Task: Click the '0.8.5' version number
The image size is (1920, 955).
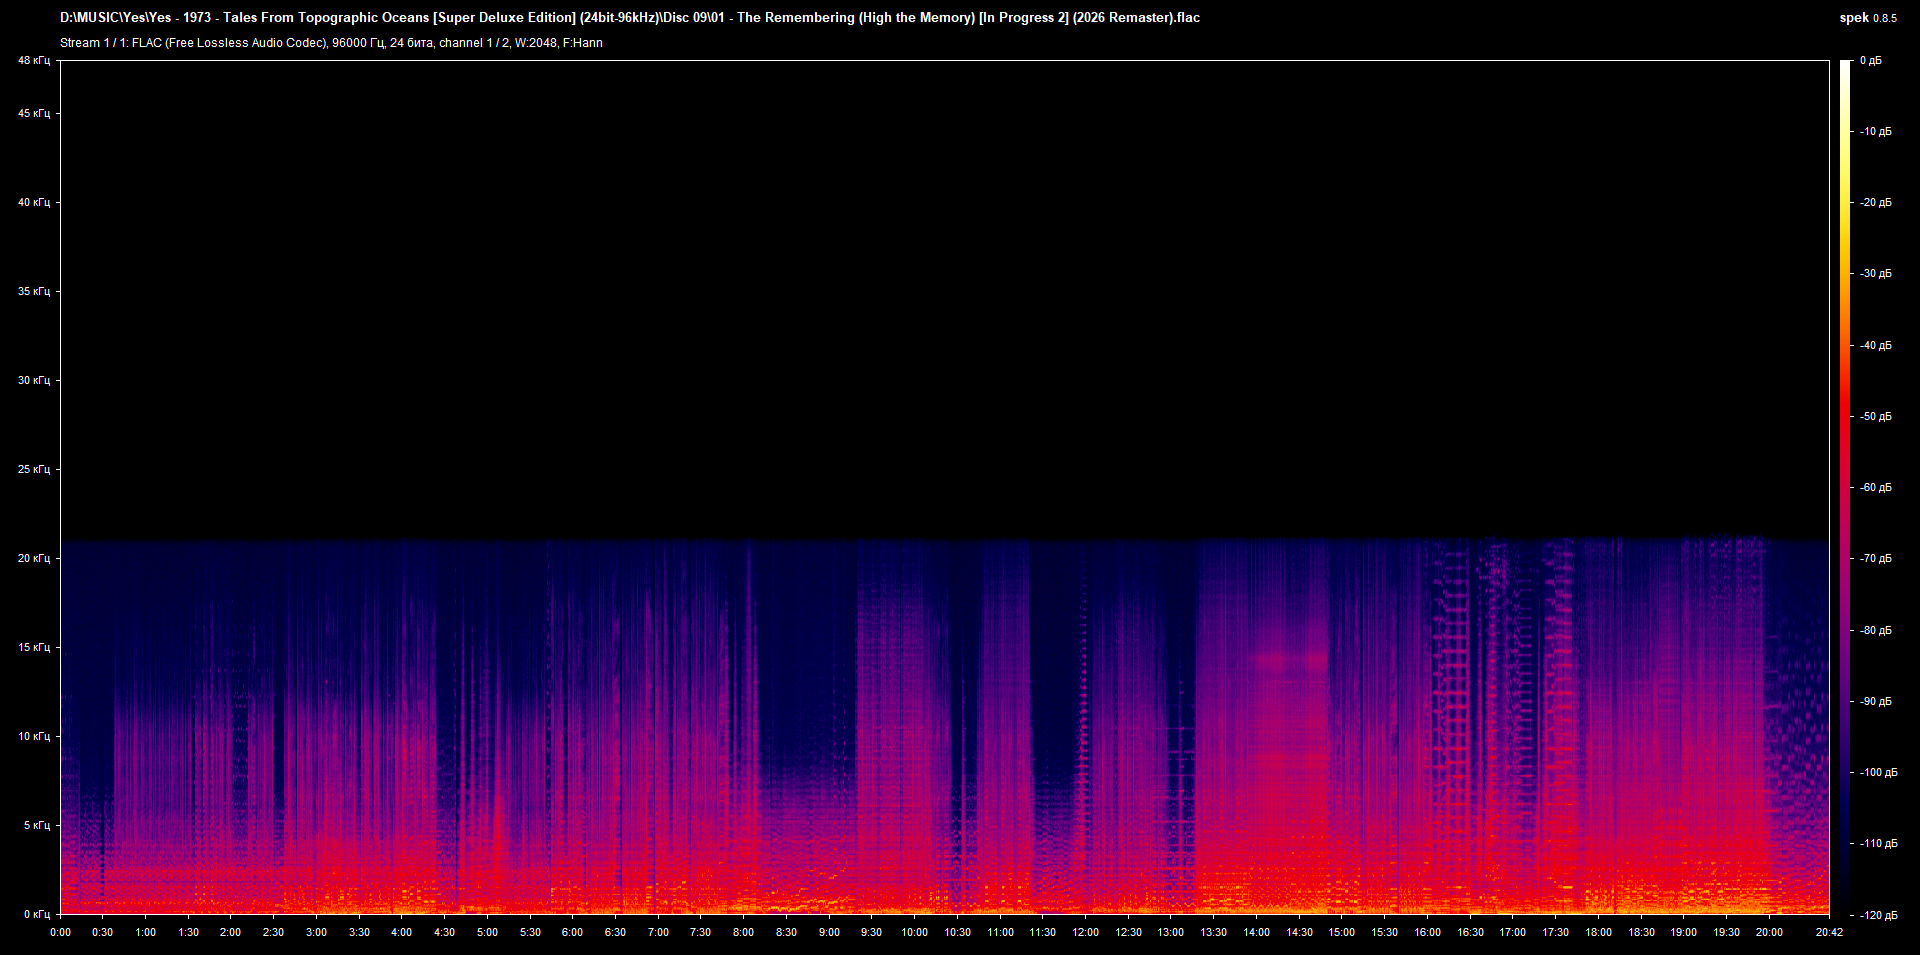Action: tap(1885, 18)
